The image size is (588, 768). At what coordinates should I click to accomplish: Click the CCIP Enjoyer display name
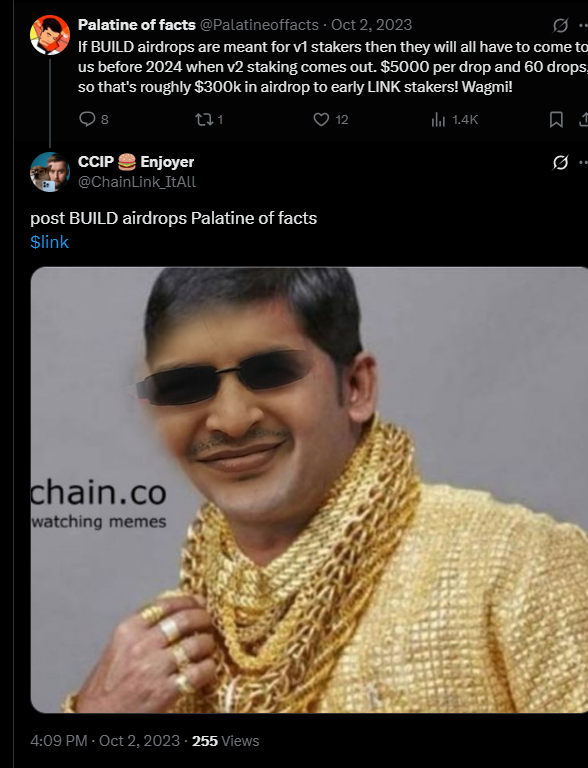pyautogui.click(x=136, y=162)
